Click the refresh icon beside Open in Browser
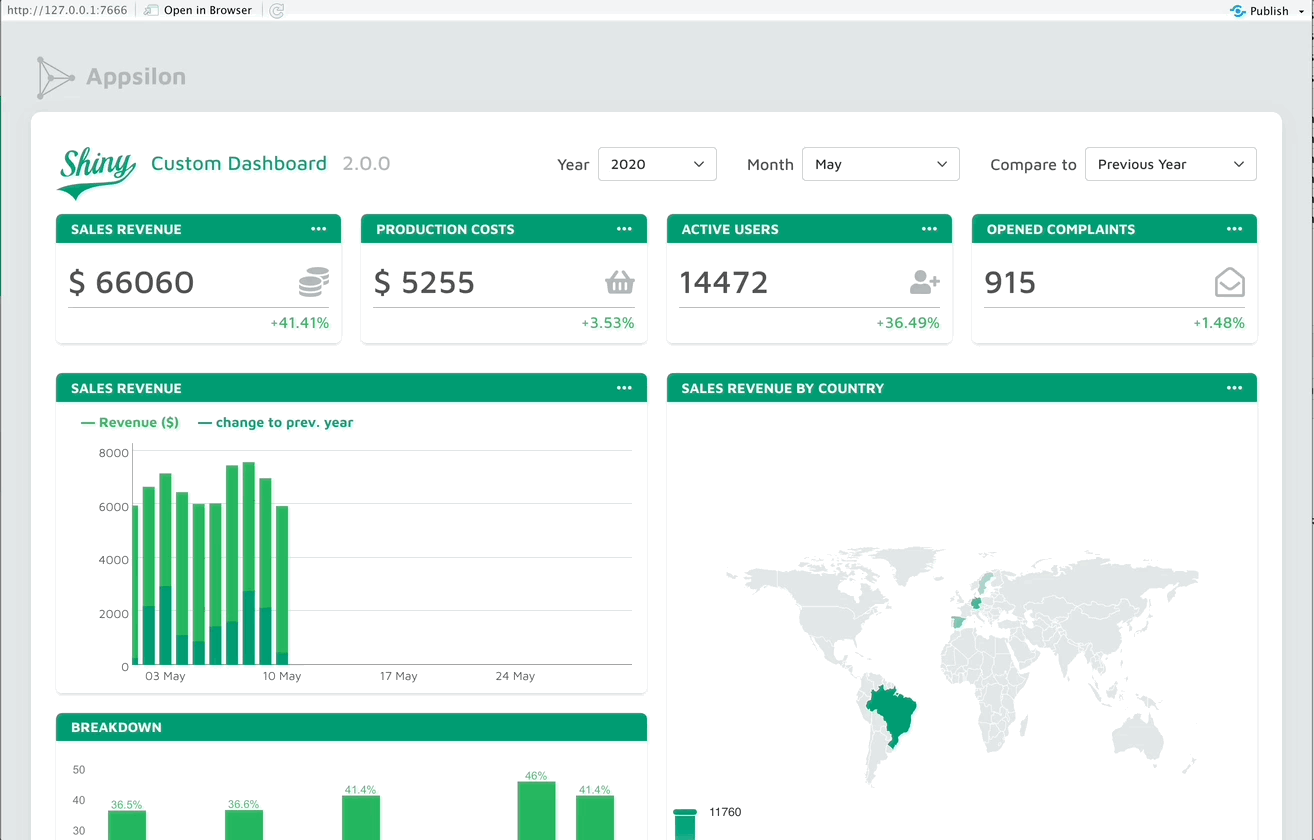1314x840 pixels. tap(277, 11)
